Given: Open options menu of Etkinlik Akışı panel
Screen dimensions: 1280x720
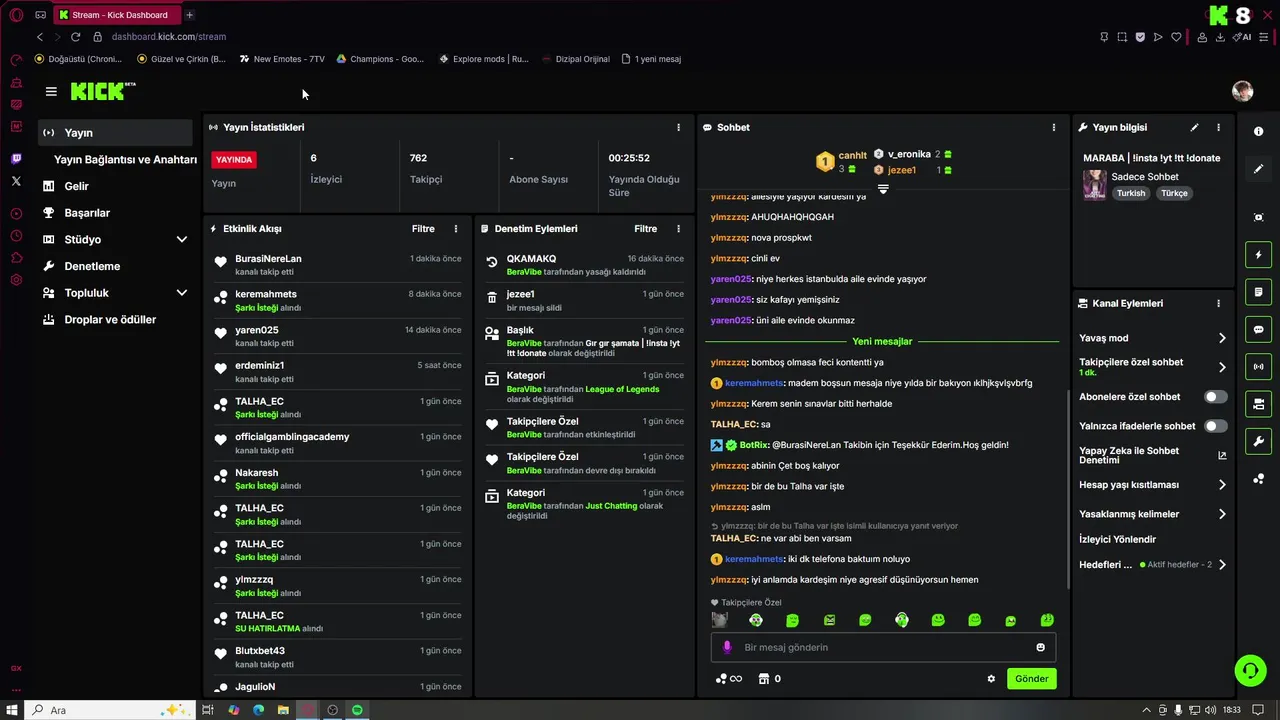Looking at the screenshot, I should (456, 229).
